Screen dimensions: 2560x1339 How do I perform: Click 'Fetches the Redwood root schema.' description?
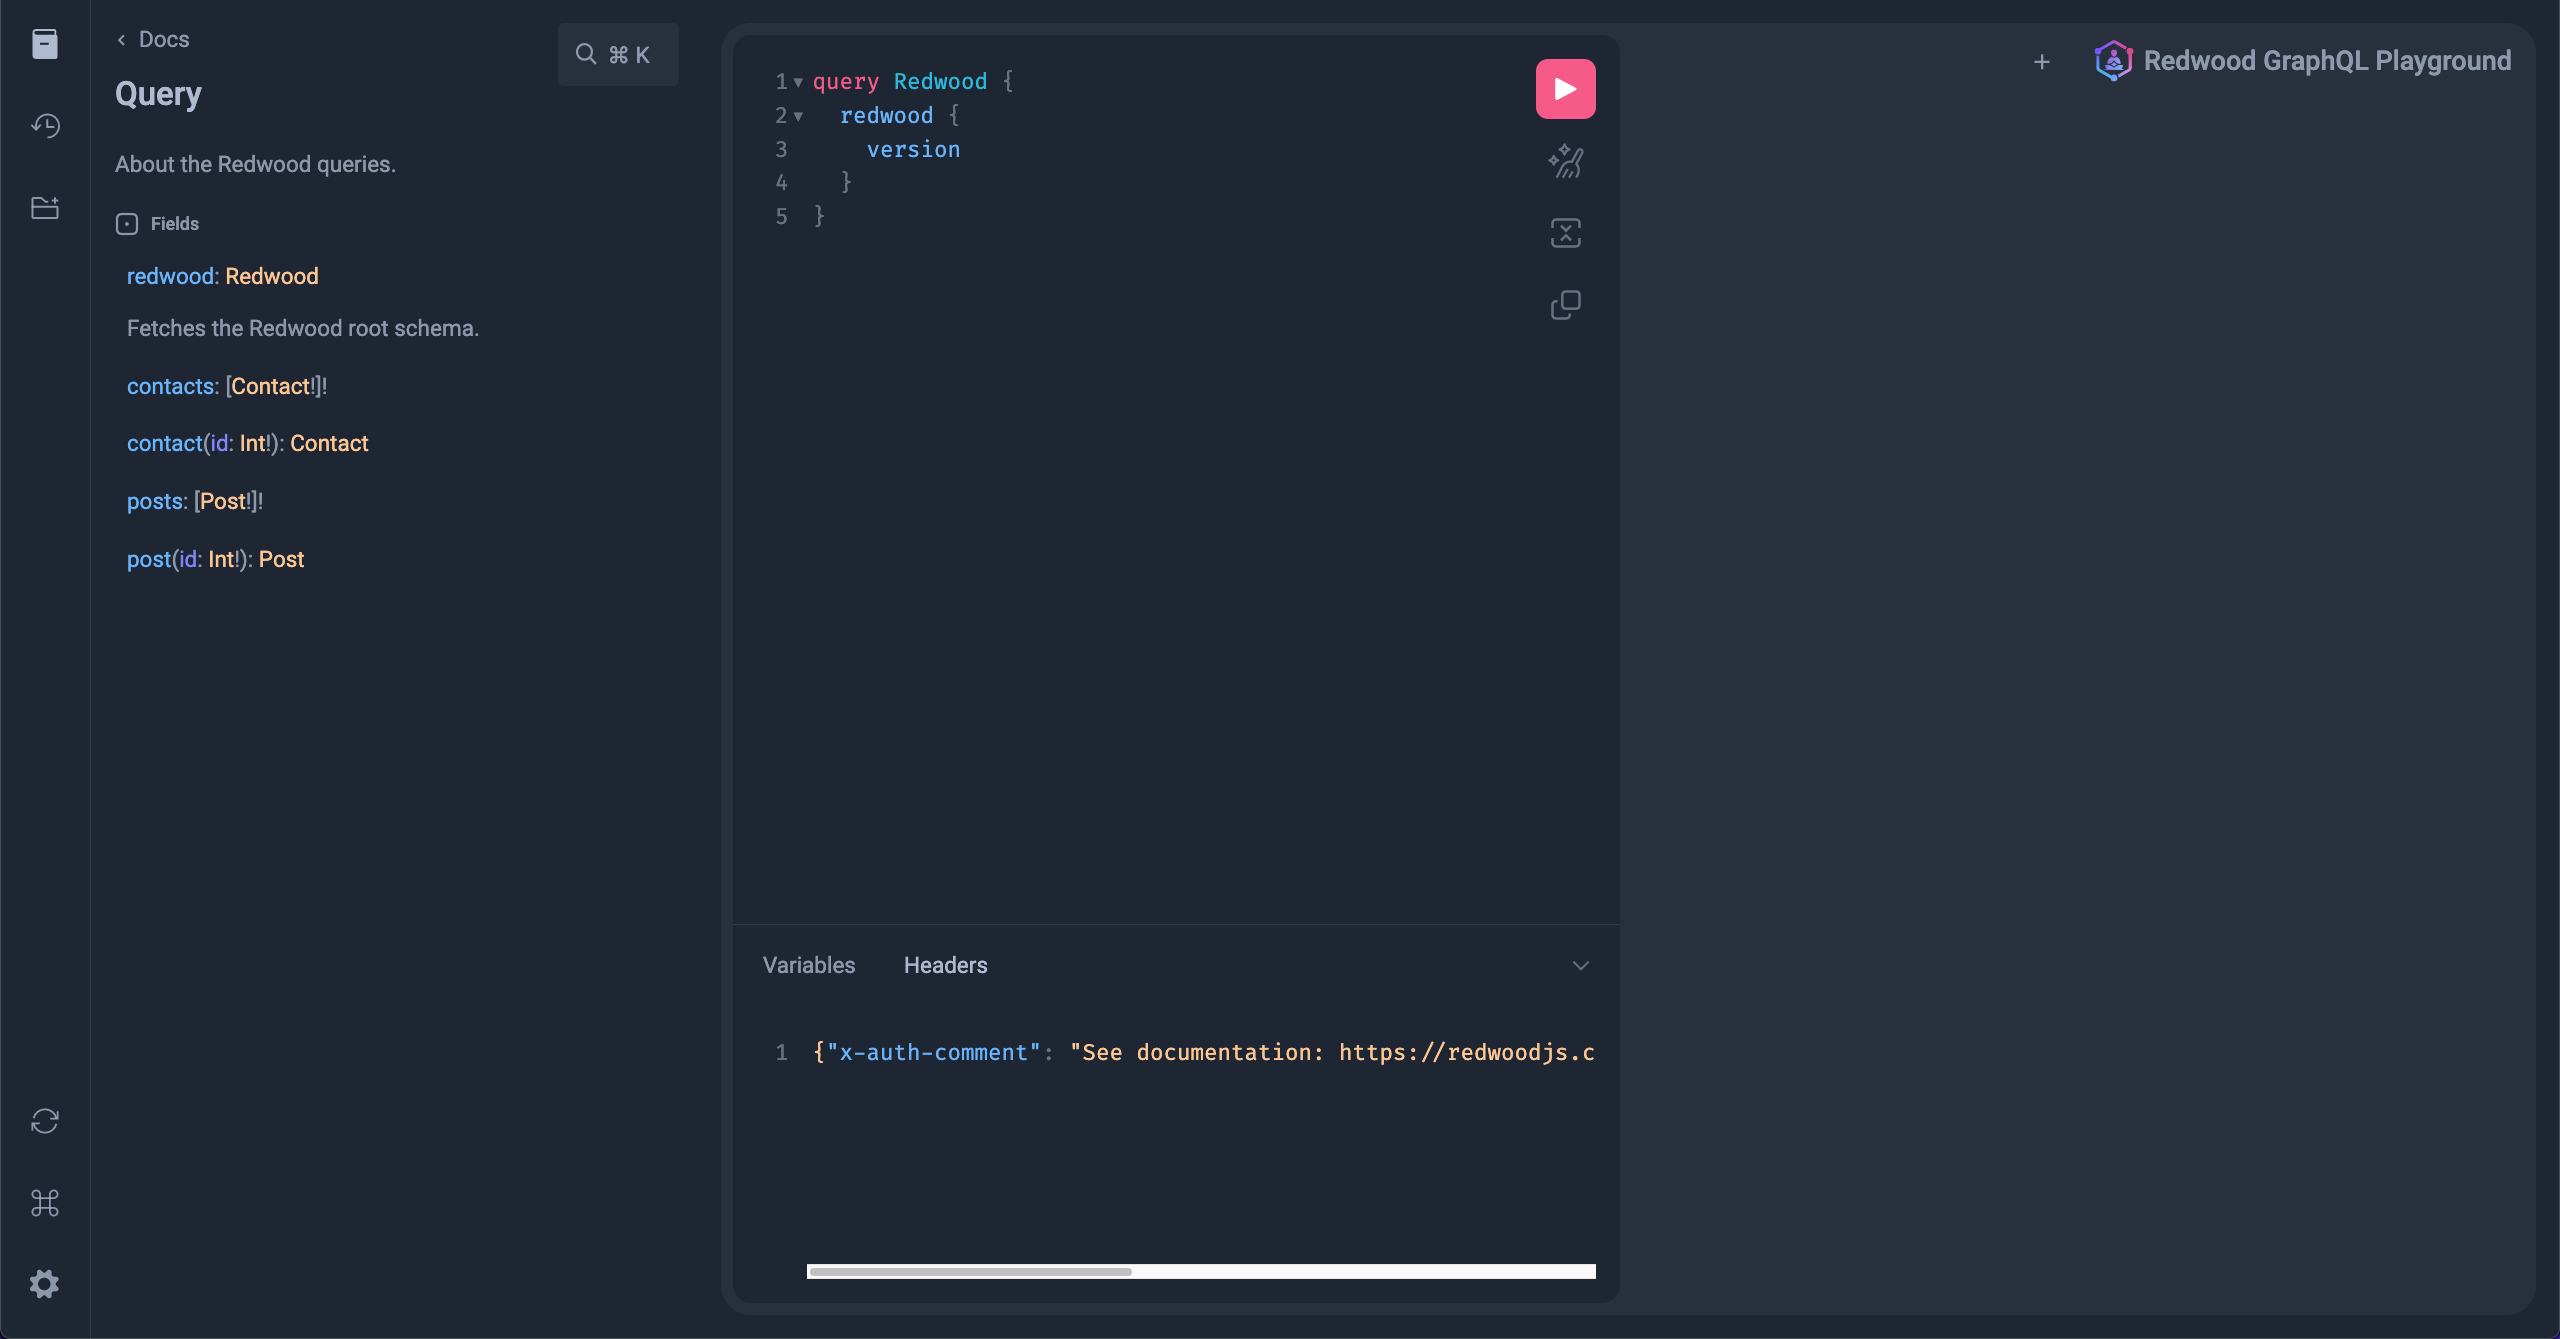point(303,328)
